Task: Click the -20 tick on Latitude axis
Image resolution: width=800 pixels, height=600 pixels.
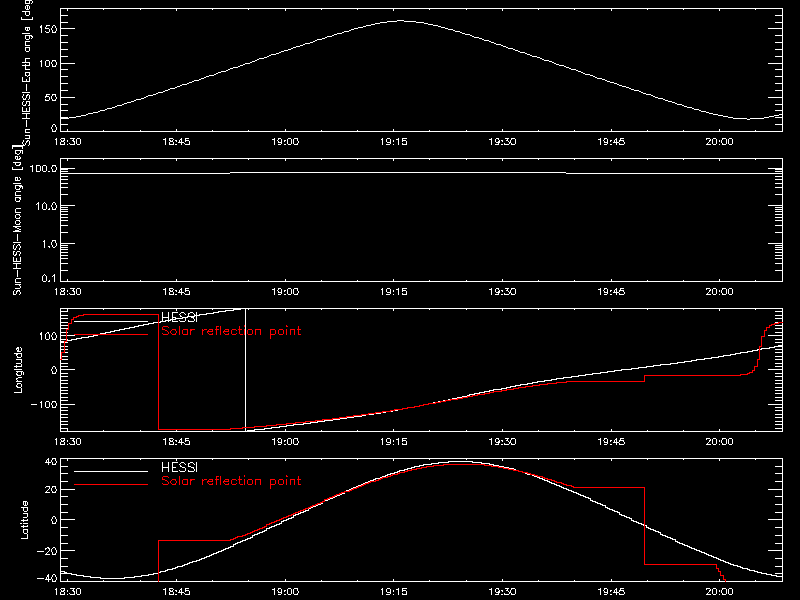Action: coord(47,551)
